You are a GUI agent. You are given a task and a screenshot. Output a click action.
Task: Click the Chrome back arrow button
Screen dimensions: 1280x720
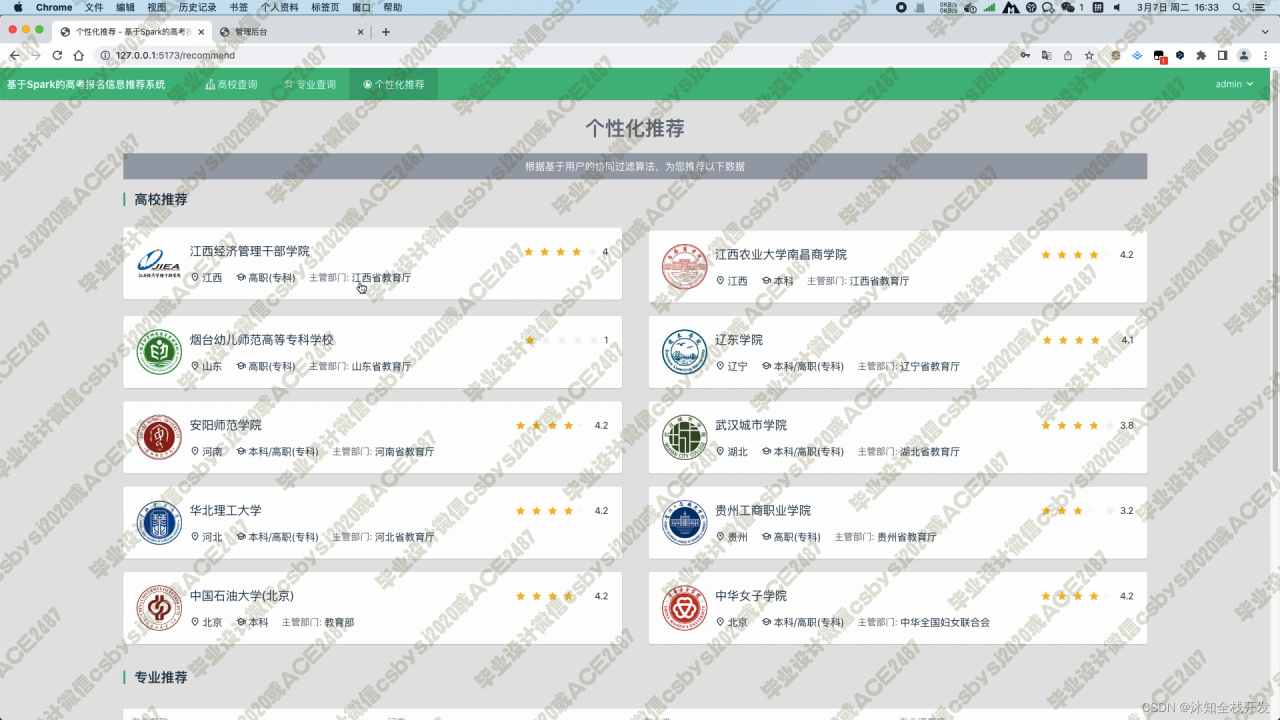tap(14, 56)
